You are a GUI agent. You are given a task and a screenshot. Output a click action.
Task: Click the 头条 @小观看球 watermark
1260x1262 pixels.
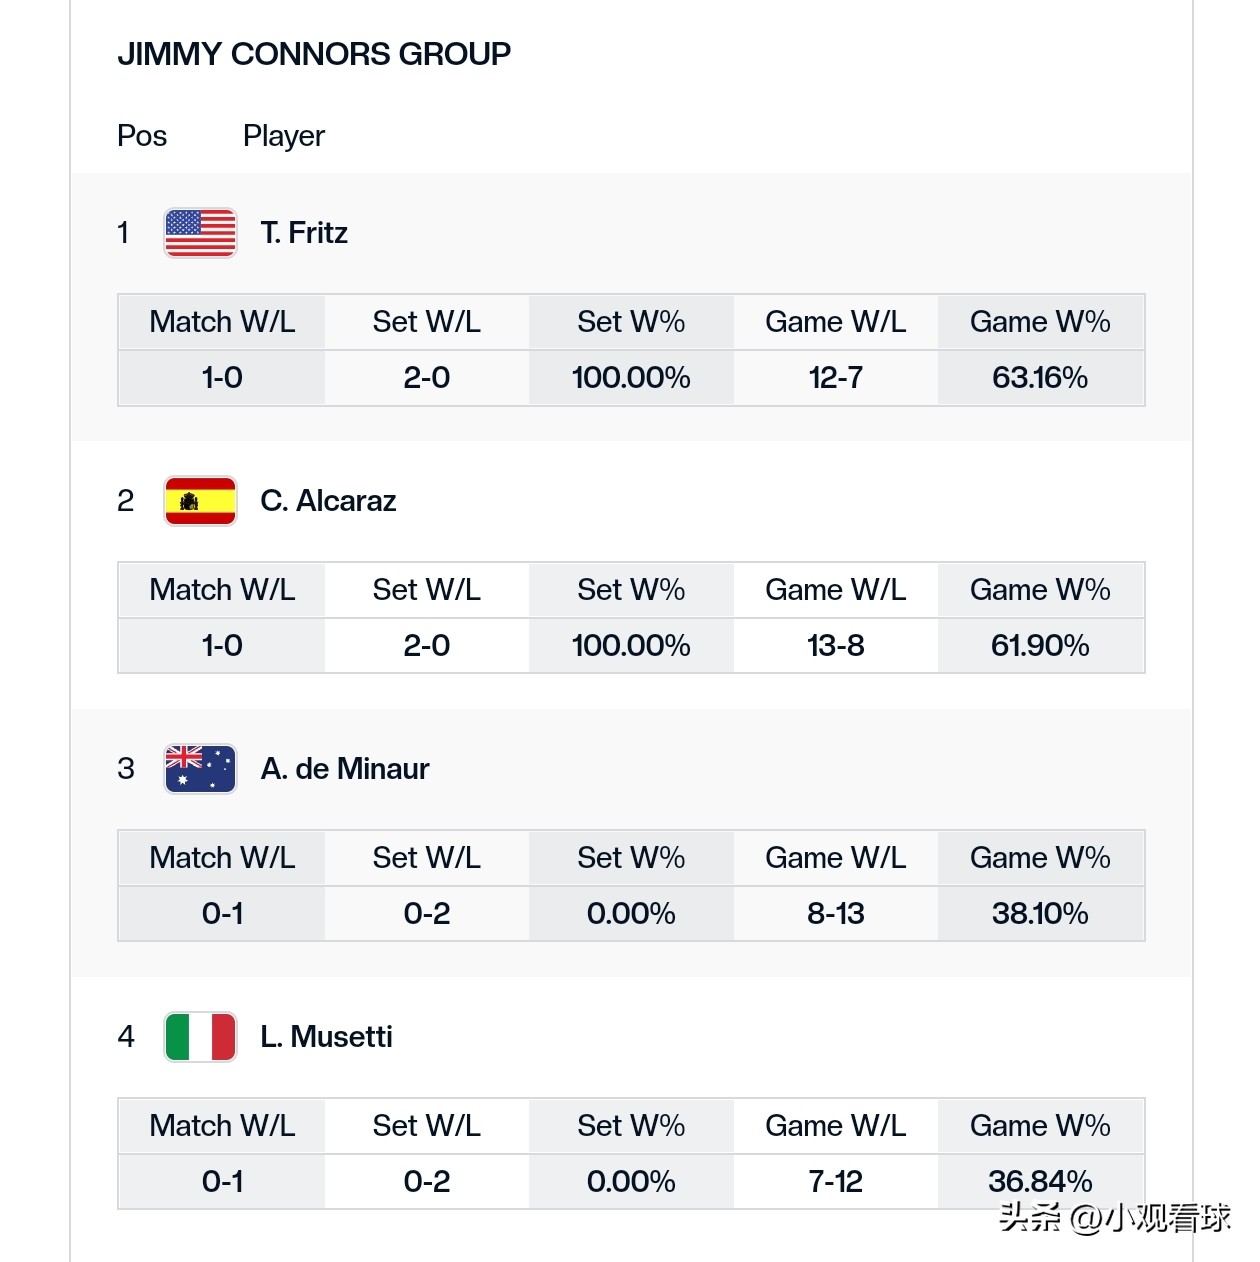click(1115, 1217)
